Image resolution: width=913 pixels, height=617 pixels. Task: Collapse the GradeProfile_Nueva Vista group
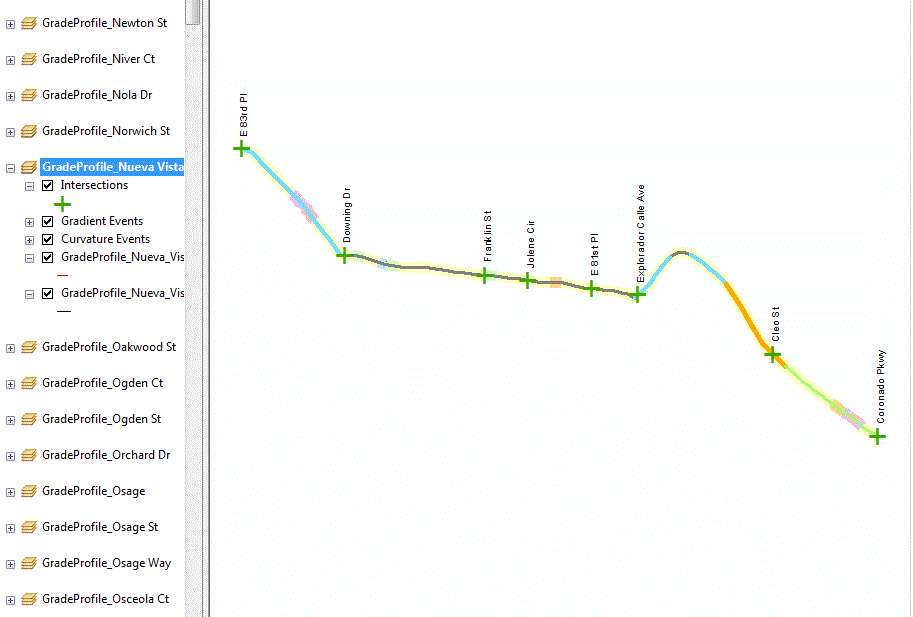10,168
